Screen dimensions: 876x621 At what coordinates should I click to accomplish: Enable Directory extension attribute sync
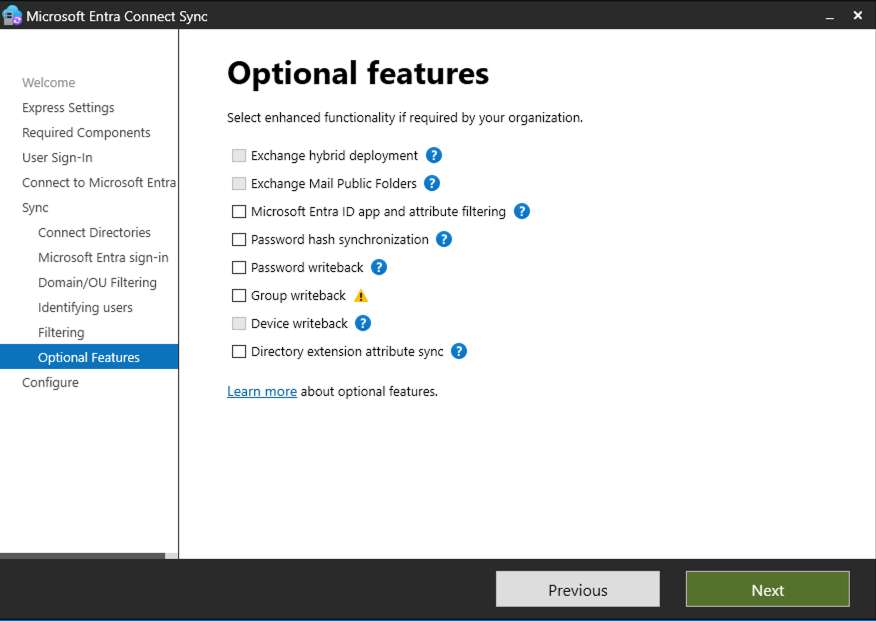point(237,351)
